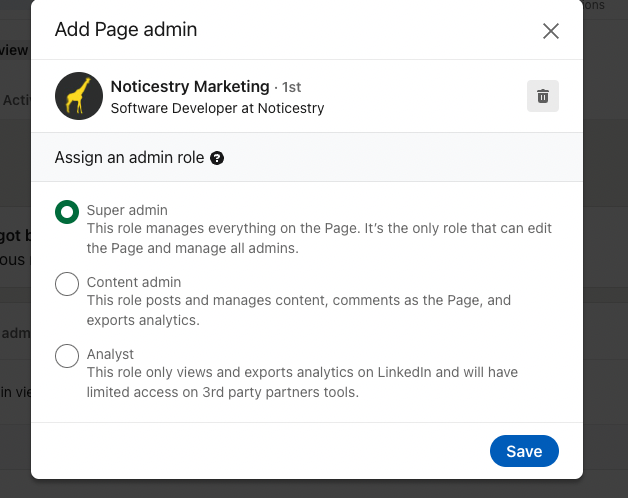Close the Add Page admin dialog

[x=550, y=31]
